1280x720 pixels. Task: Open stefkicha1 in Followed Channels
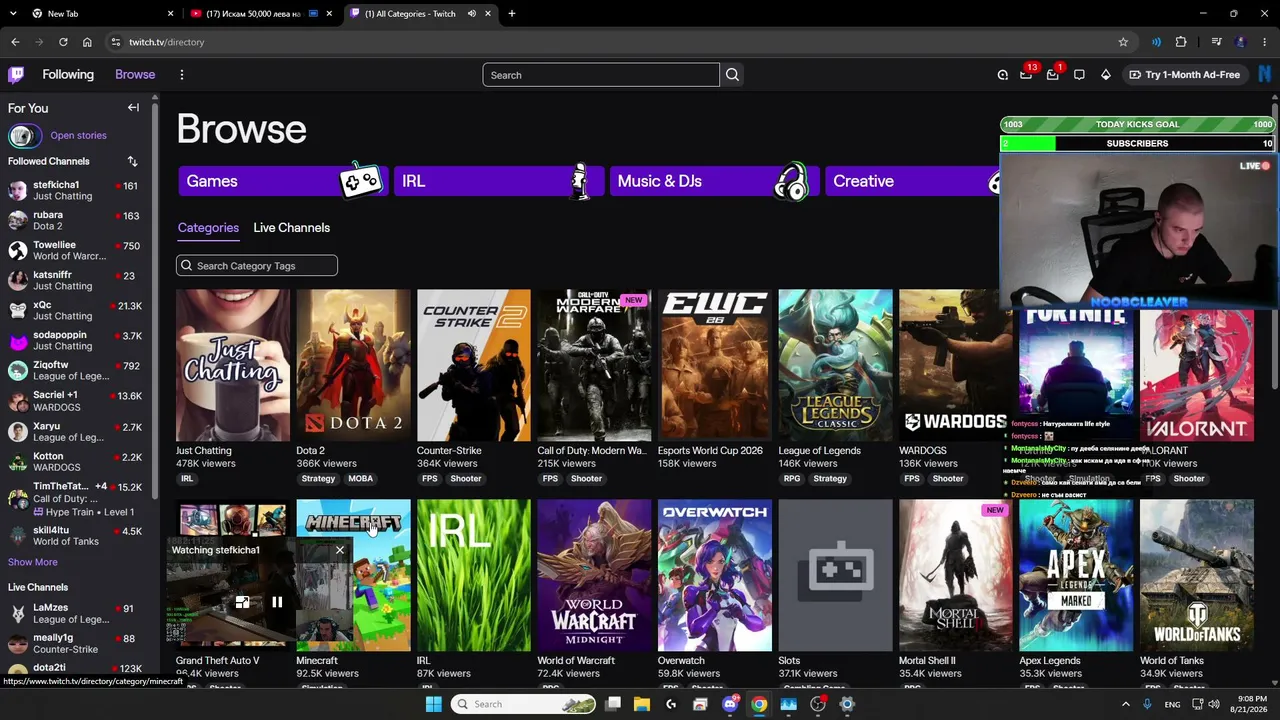tap(75, 190)
